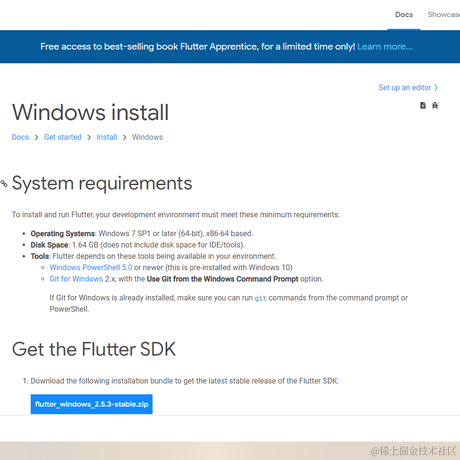Open the Docs navigation tab

tap(404, 15)
